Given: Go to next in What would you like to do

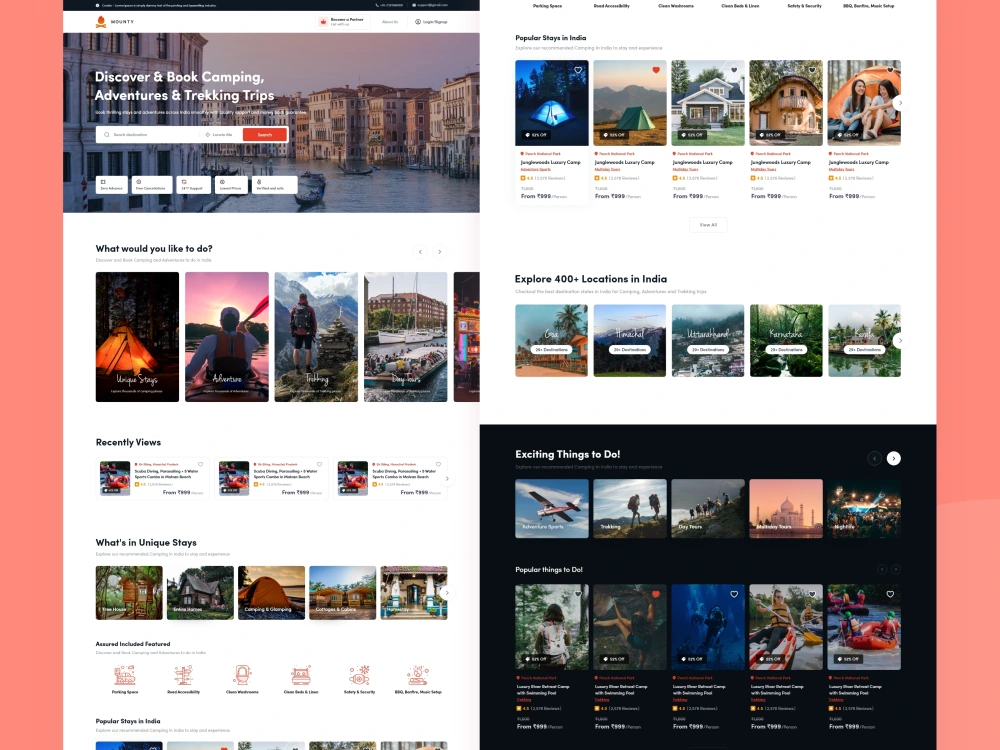Looking at the screenshot, I should 439,252.
